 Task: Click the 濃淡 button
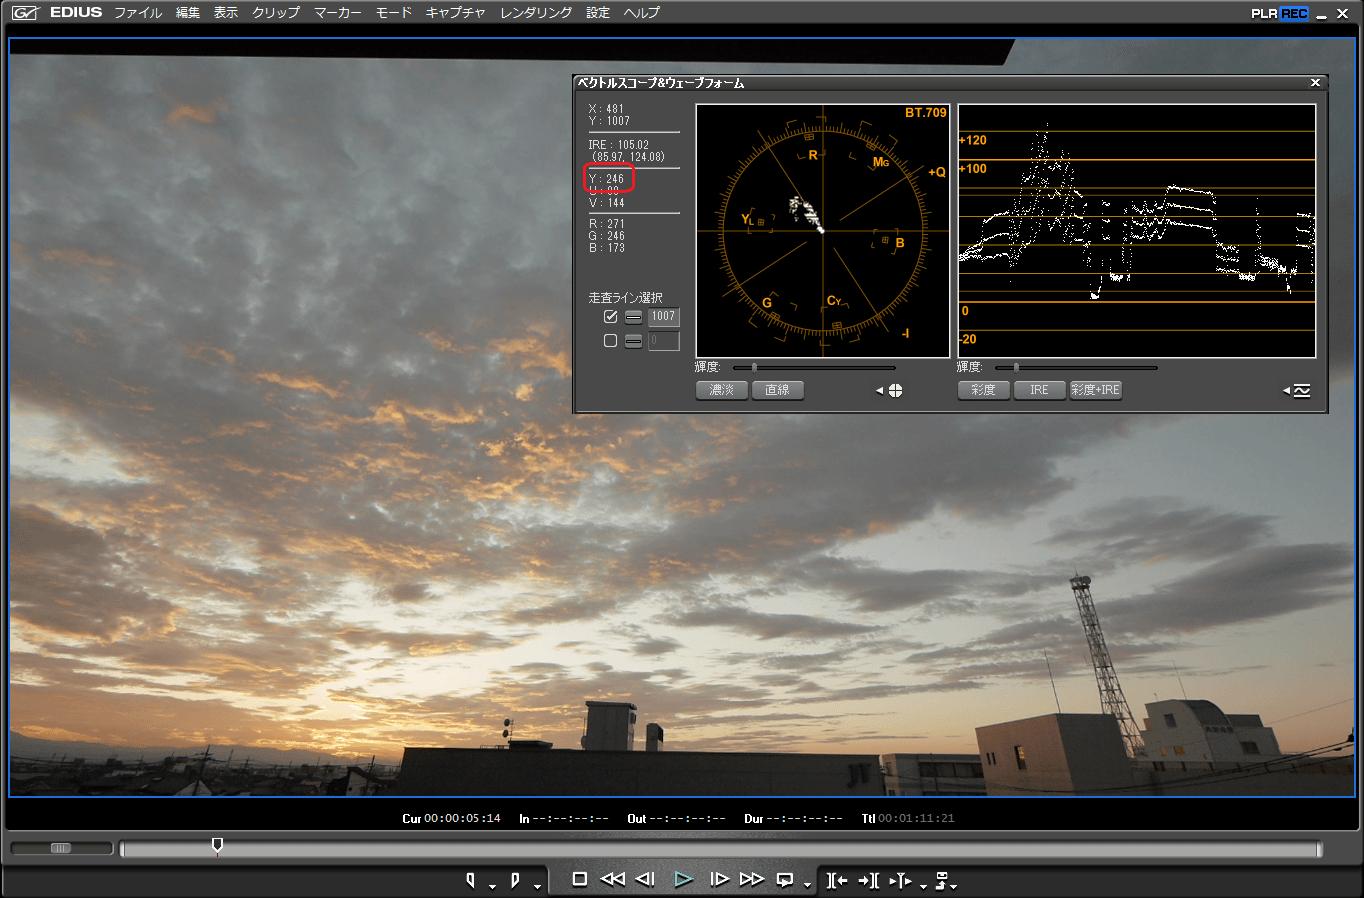click(722, 390)
